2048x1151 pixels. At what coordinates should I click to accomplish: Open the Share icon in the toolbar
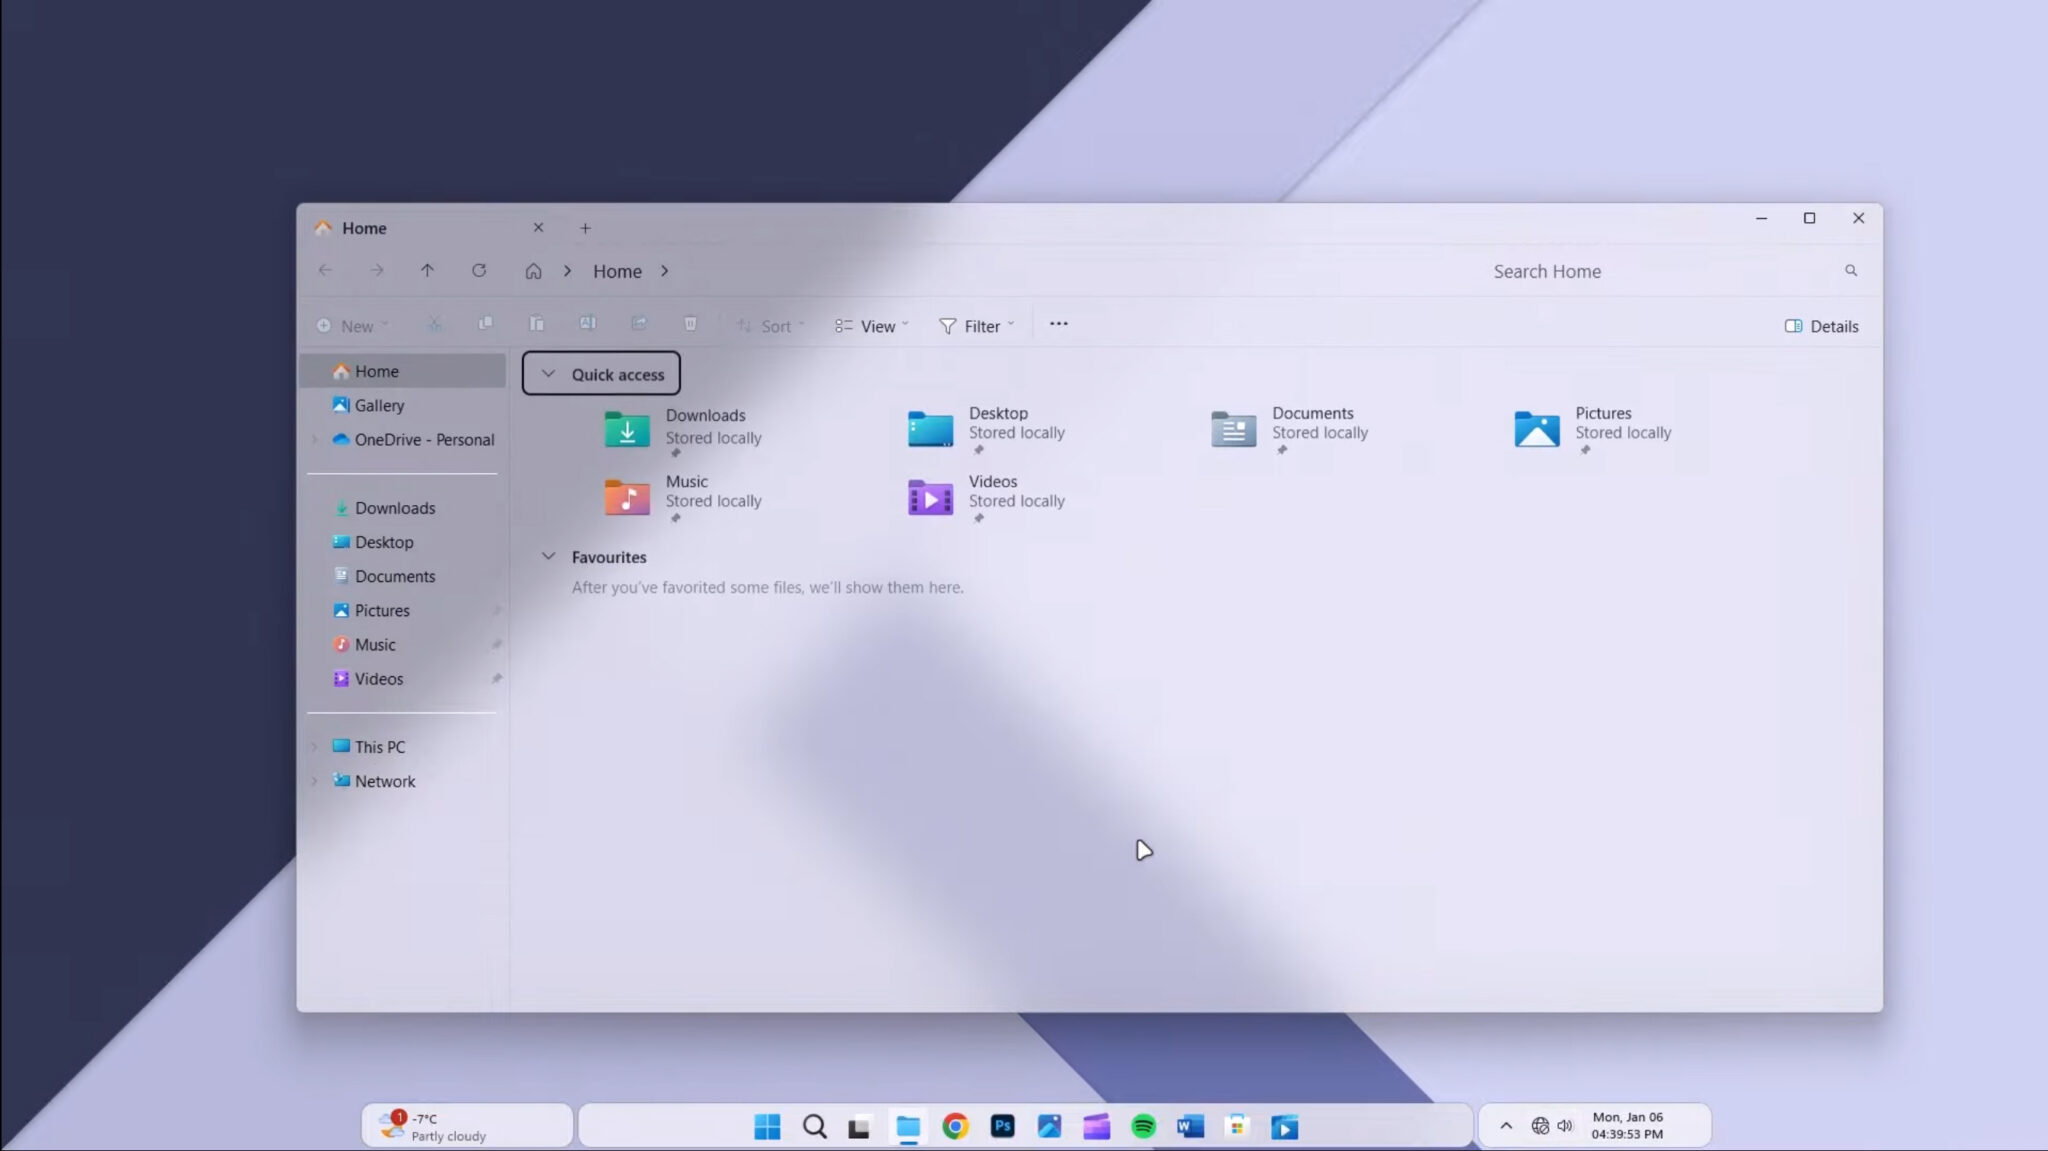639,324
